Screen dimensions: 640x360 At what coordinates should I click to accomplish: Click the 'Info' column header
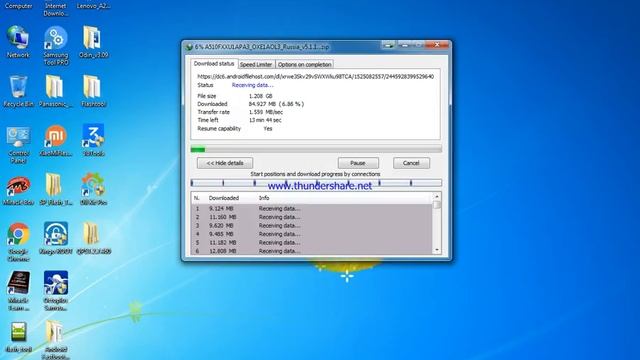pyautogui.click(x=264, y=198)
